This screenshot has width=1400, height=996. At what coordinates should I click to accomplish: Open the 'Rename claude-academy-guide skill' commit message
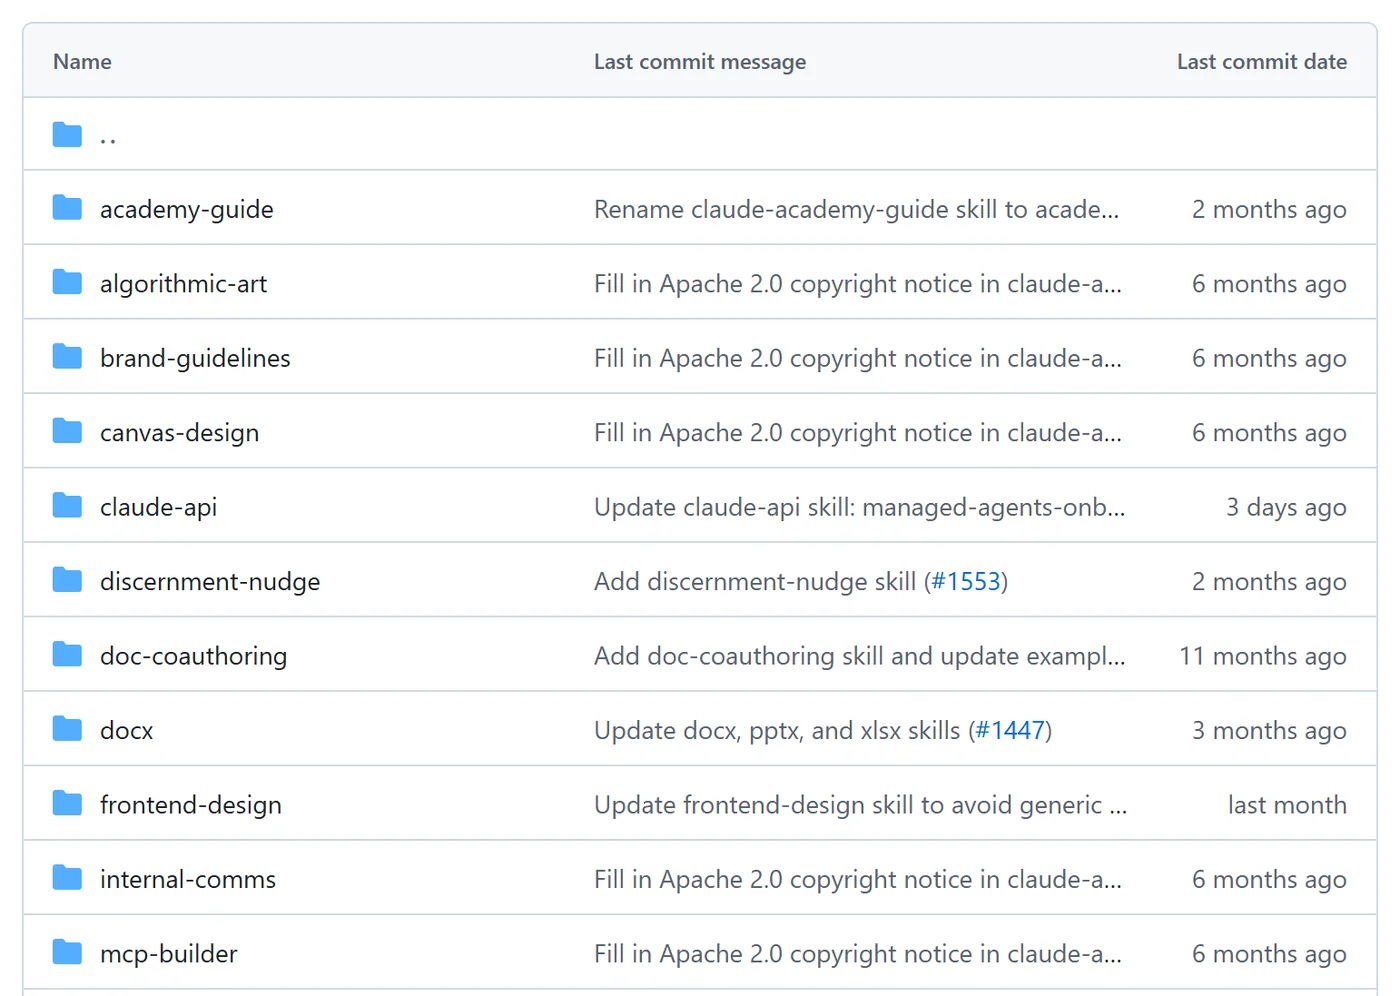coord(856,209)
